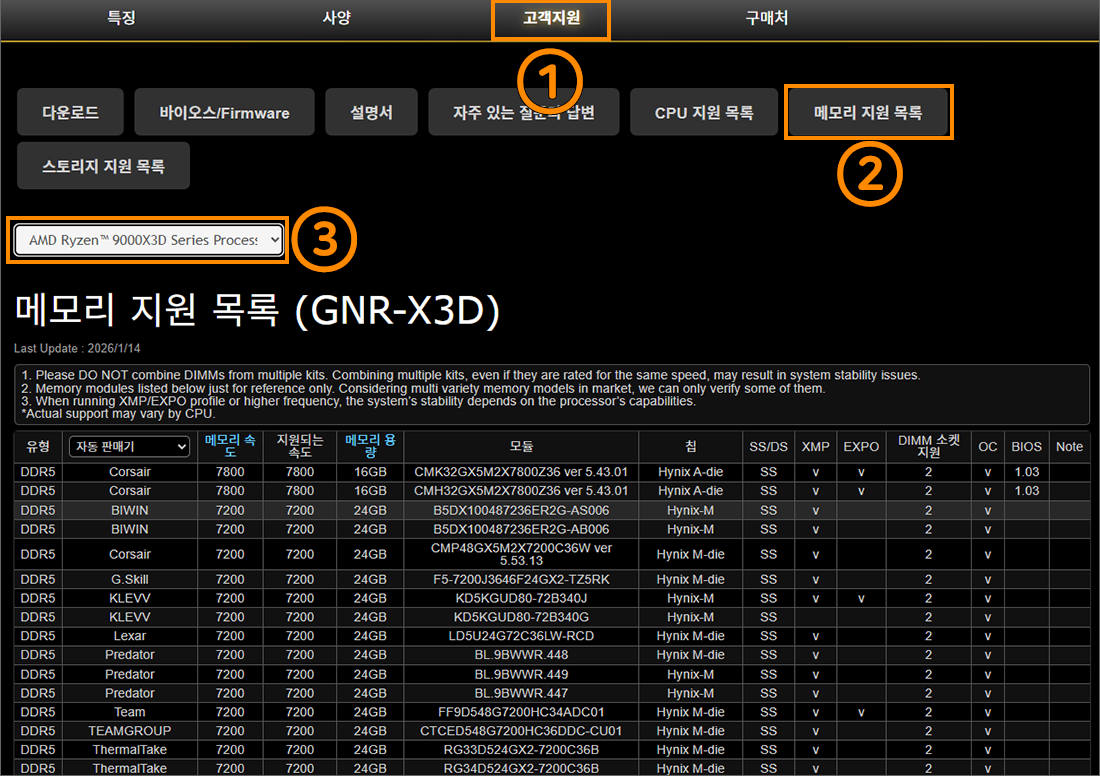This screenshot has height=776, width=1100.
Task: Open the 고객지원 tab
Action: [x=551, y=19]
